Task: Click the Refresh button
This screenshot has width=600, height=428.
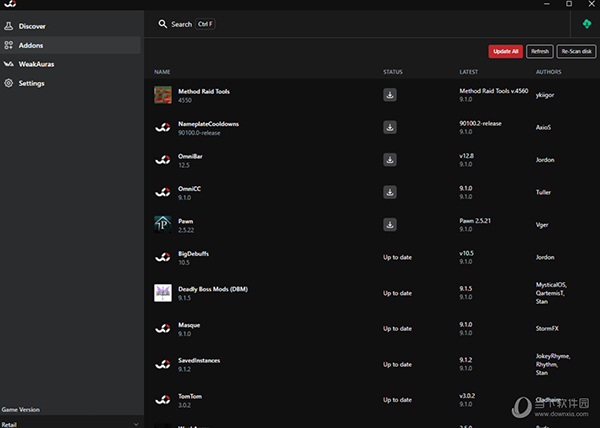Action: [x=540, y=51]
